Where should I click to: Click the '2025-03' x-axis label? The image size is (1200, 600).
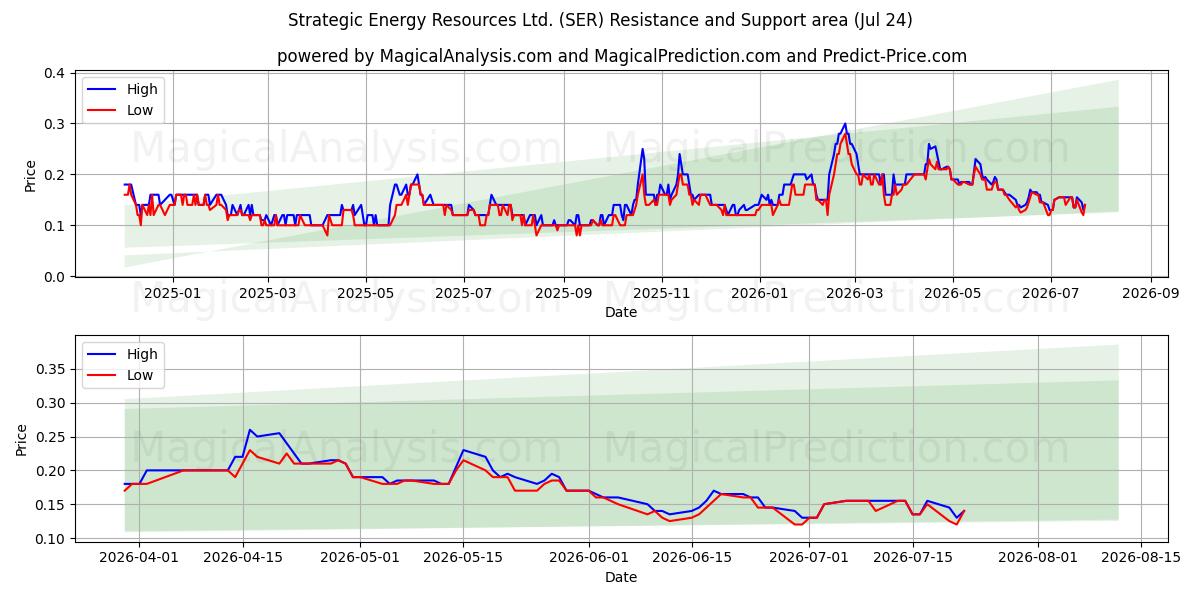click(268, 295)
